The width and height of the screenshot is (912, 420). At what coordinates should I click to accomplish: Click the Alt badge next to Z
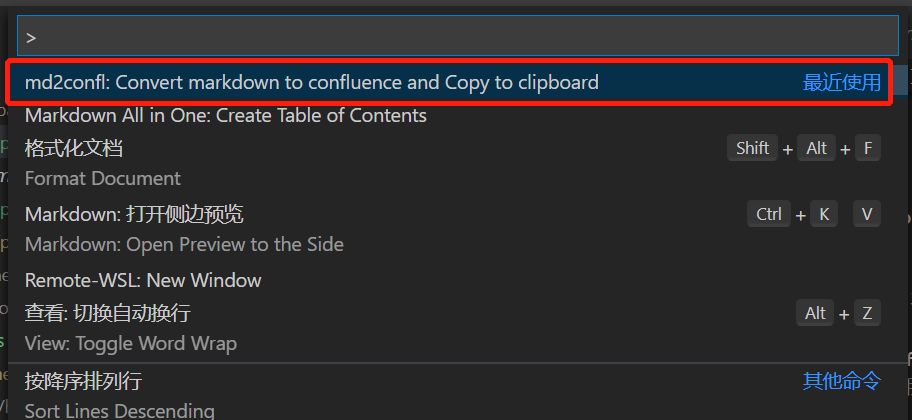tap(816, 313)
